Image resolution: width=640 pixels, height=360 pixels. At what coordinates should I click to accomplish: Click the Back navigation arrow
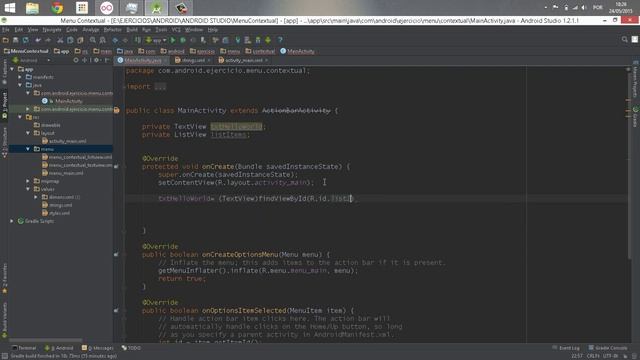115,40
